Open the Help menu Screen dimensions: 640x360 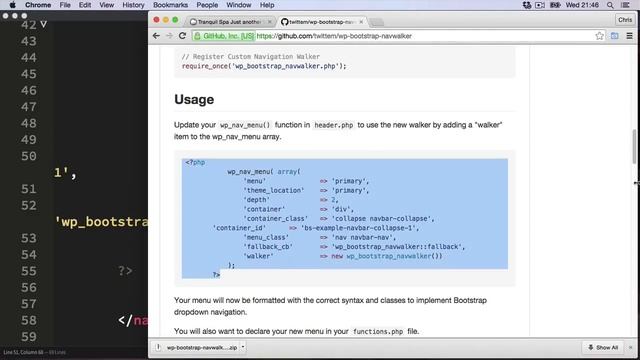click(x=267, y=5)
